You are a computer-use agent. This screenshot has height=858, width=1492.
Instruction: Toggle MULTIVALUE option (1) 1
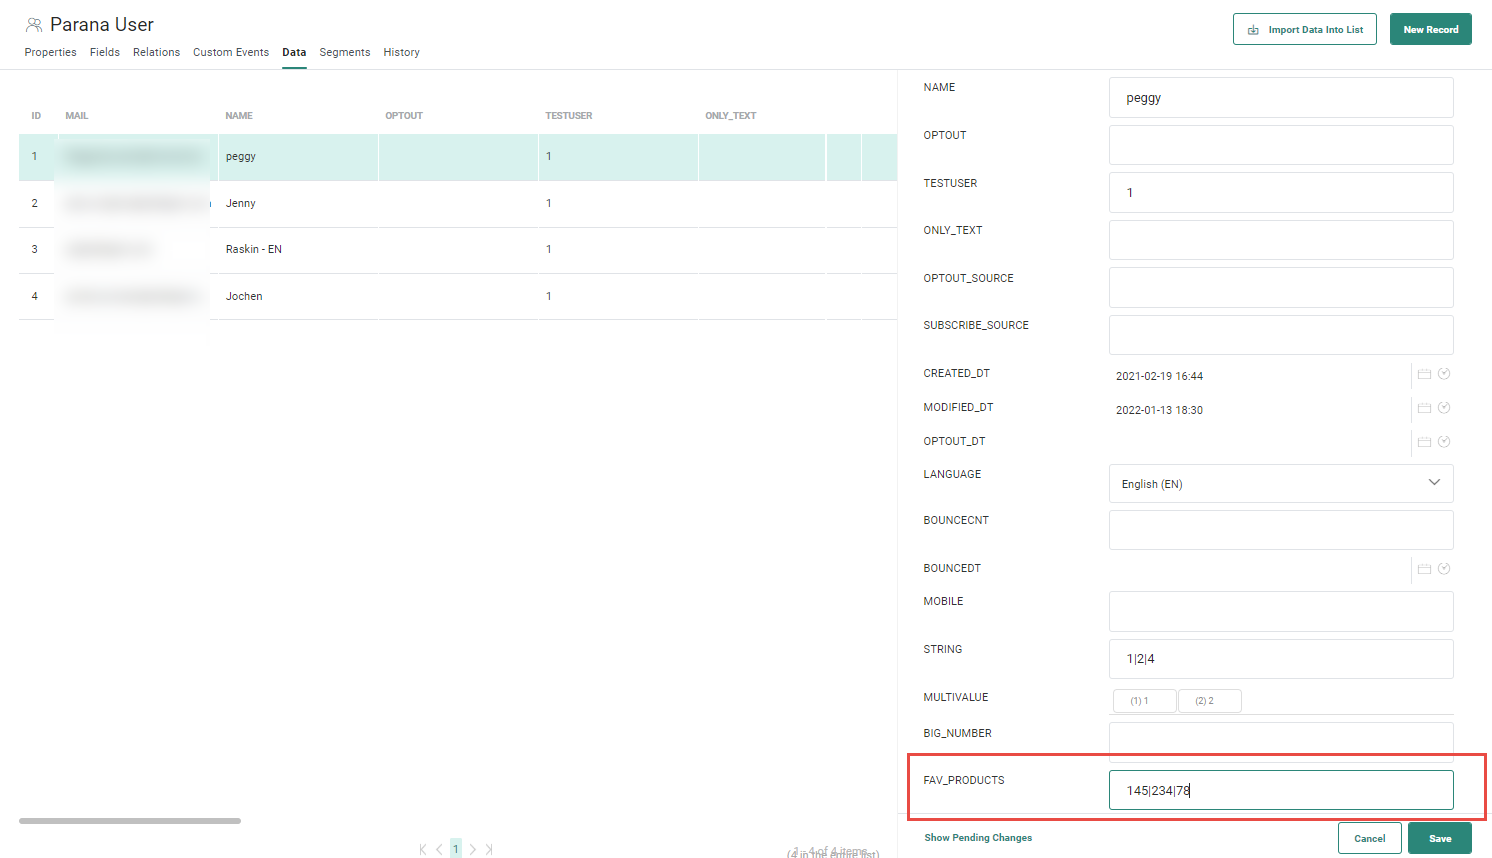1144,701
